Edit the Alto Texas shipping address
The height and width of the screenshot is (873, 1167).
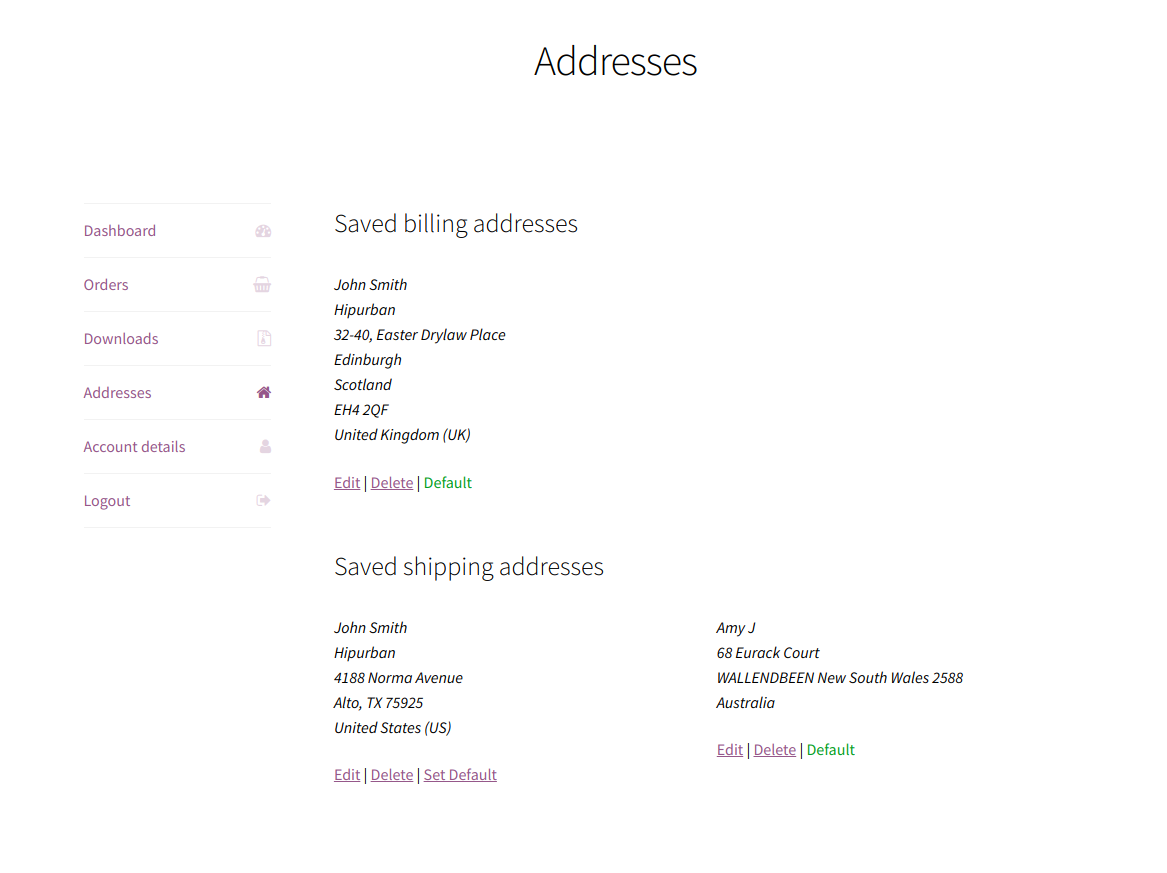(x=346, y=774)
